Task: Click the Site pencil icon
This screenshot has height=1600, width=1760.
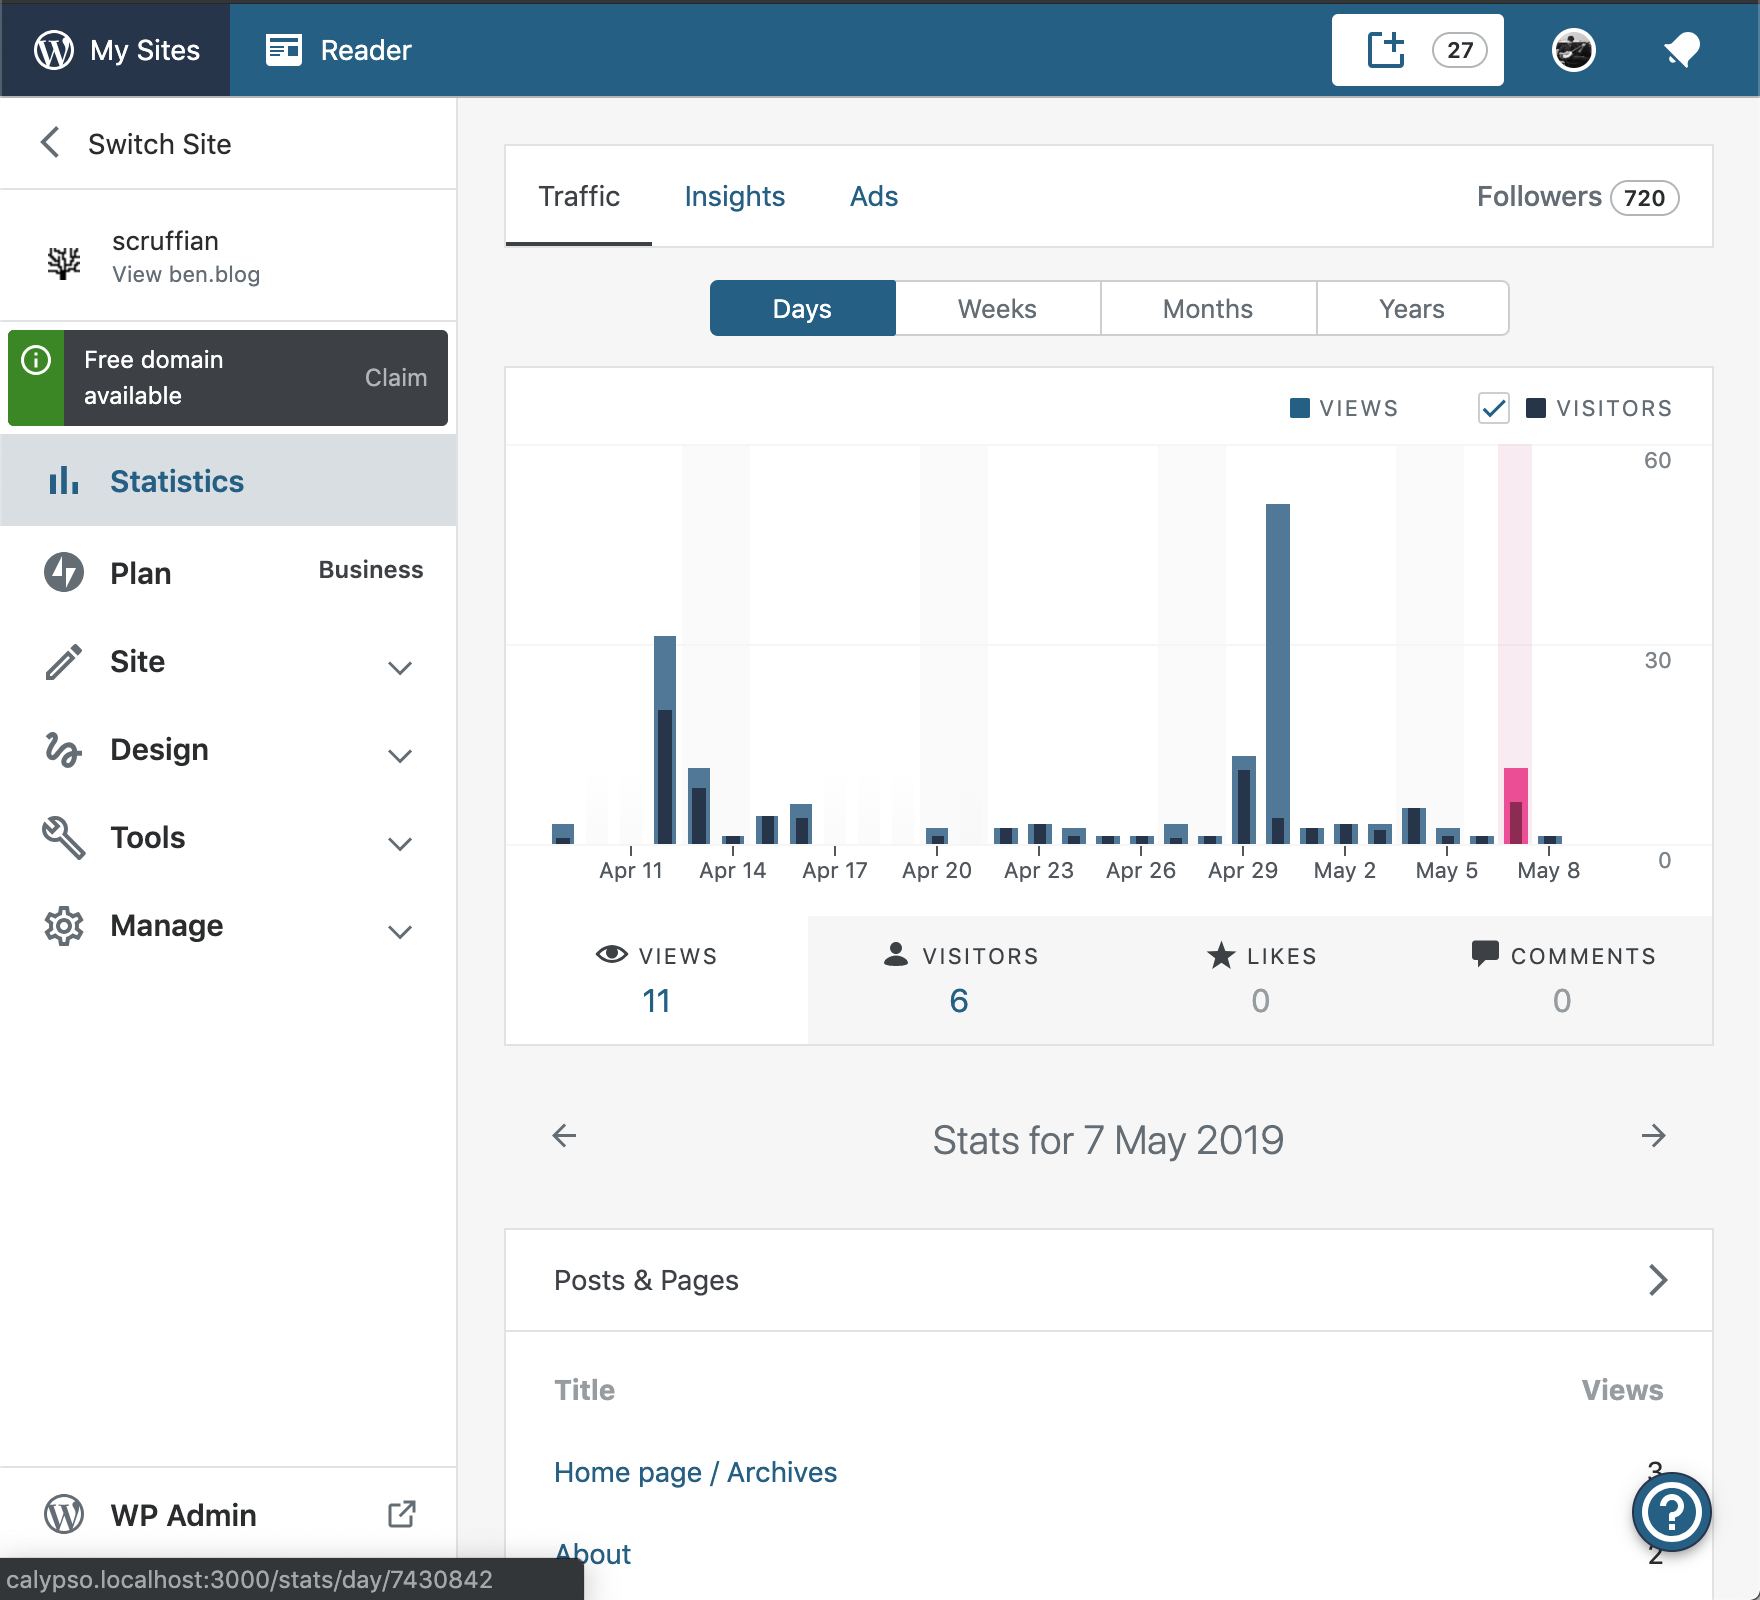Action: pos(64,661)
